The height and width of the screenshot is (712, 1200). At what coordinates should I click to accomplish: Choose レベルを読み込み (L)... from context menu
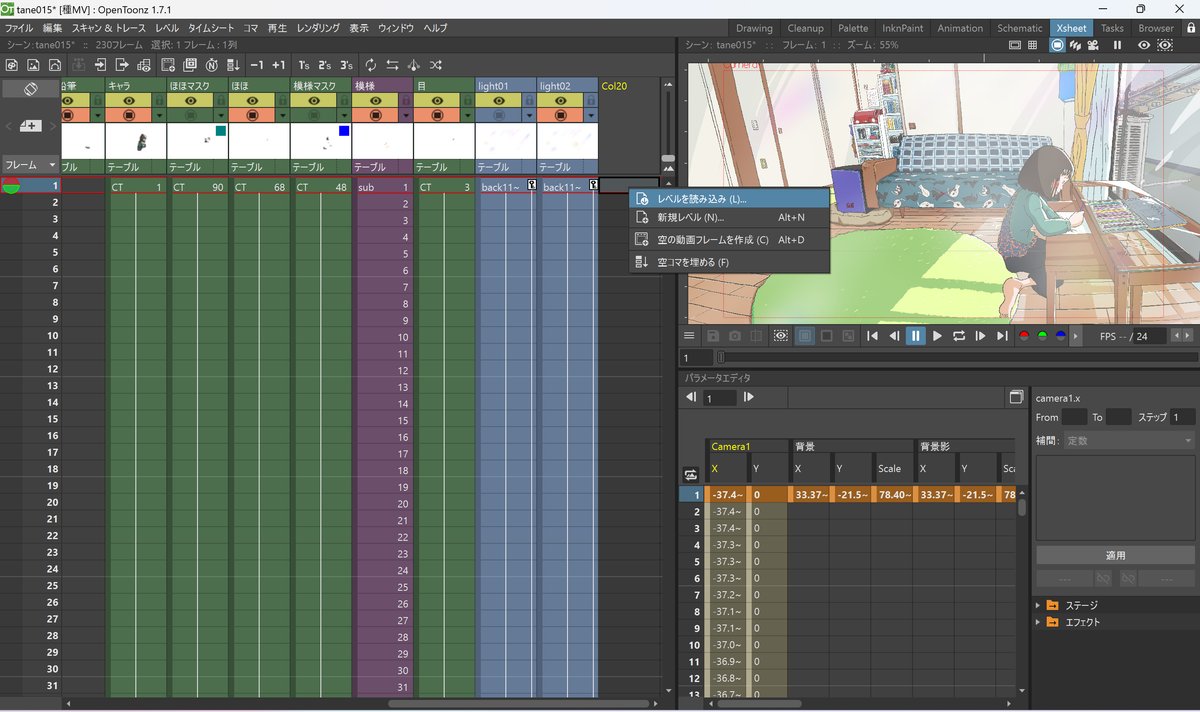[x=730, y=199]
